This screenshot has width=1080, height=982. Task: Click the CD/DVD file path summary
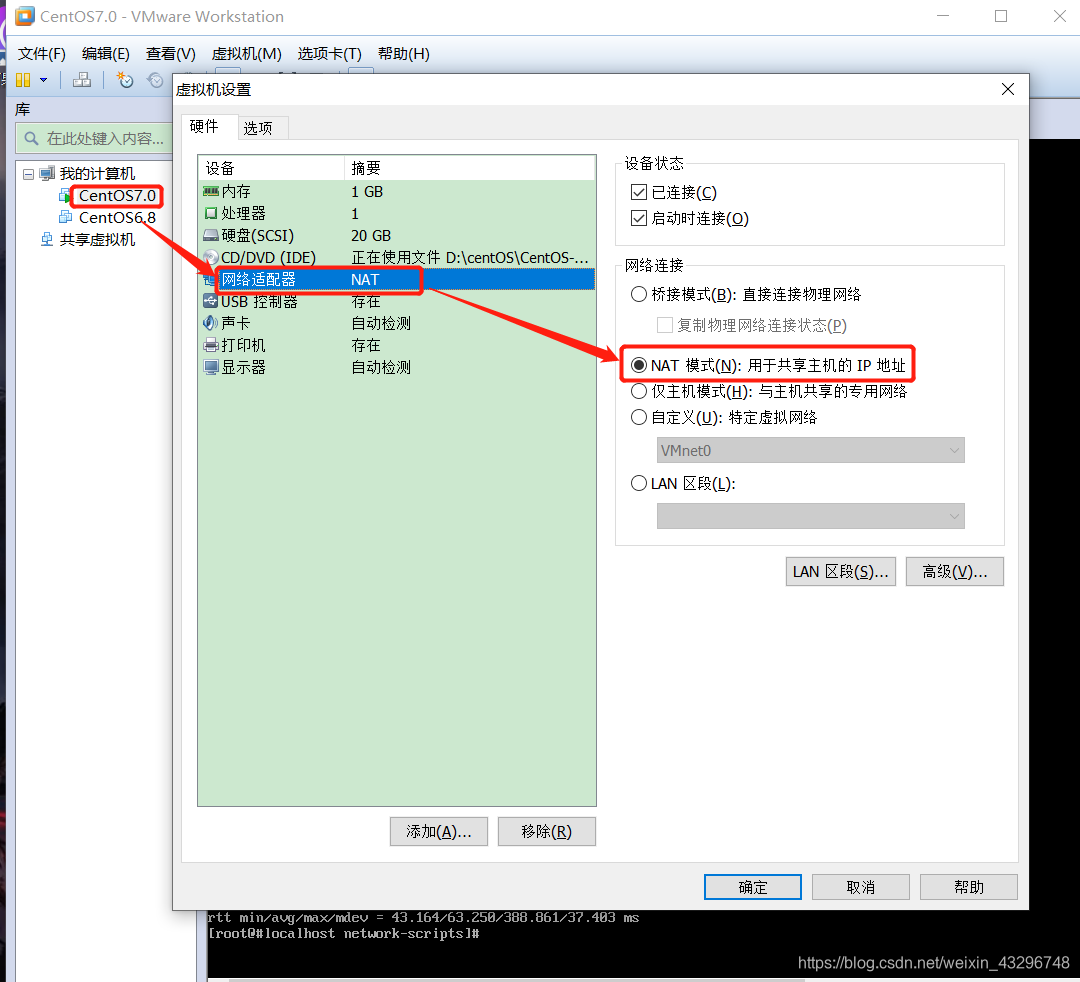tap(470, 258)
